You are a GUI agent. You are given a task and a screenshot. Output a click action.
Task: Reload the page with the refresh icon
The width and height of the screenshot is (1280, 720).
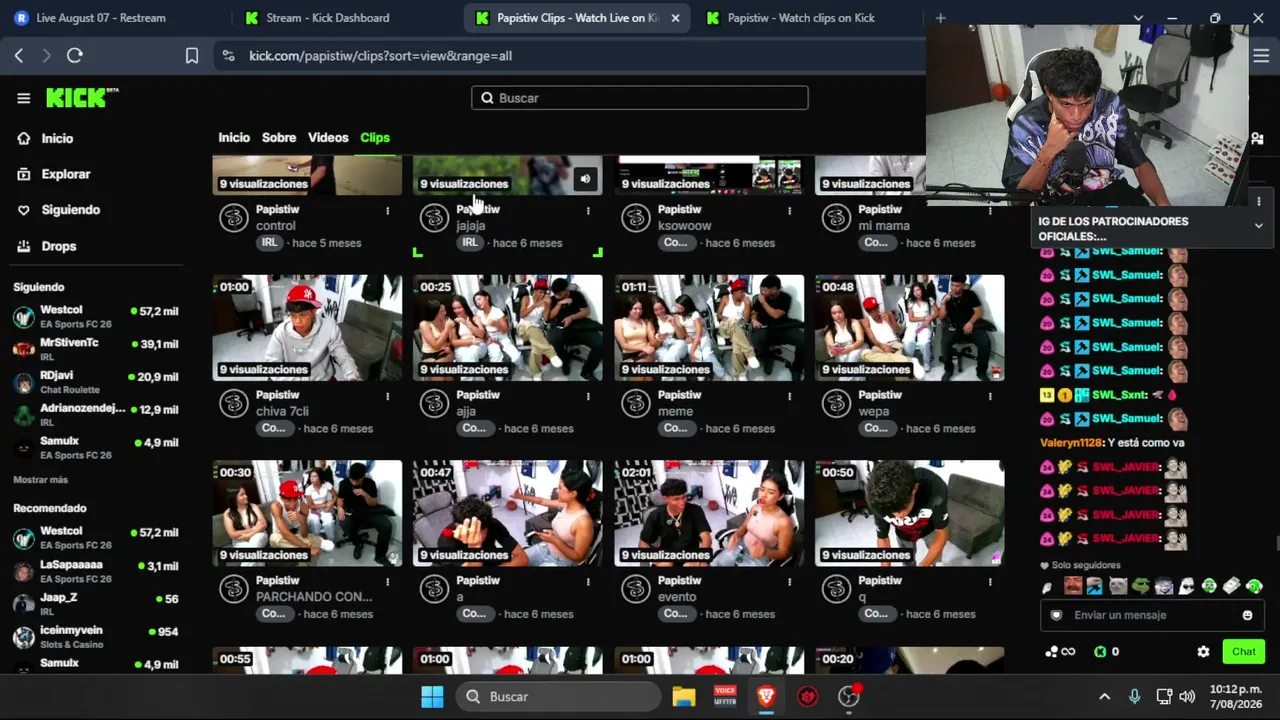[75, 56]
